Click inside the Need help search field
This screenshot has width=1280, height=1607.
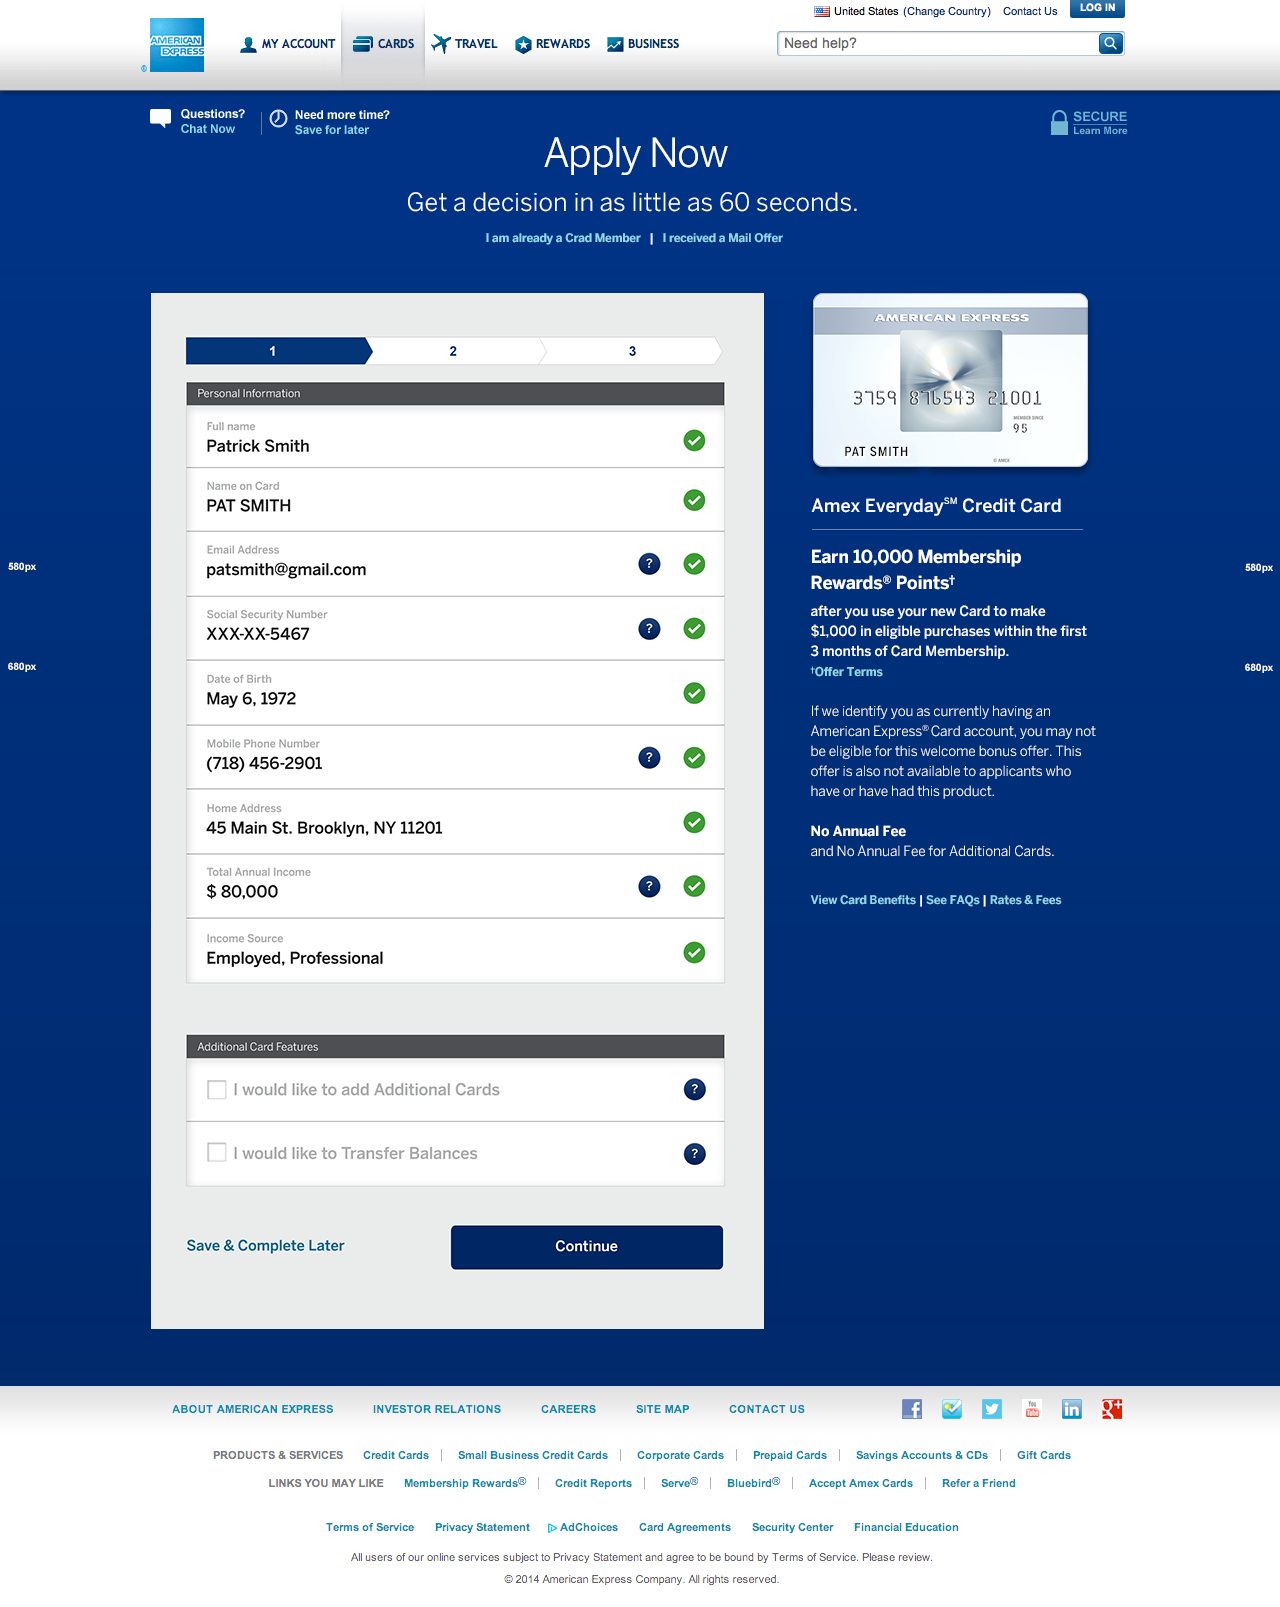938,43
